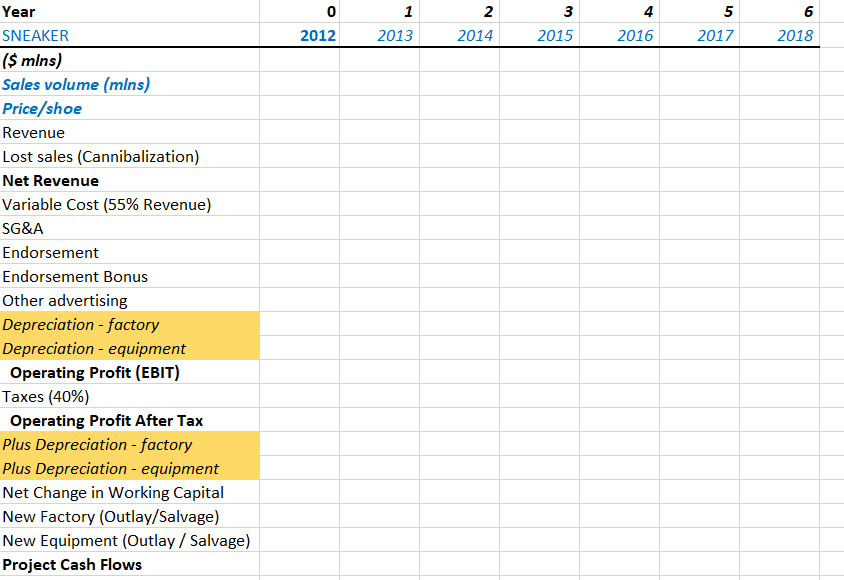The height and width of the screenshot is (580, 844).
Task: Select the year index 0 cell
Action: pos(300,11)
